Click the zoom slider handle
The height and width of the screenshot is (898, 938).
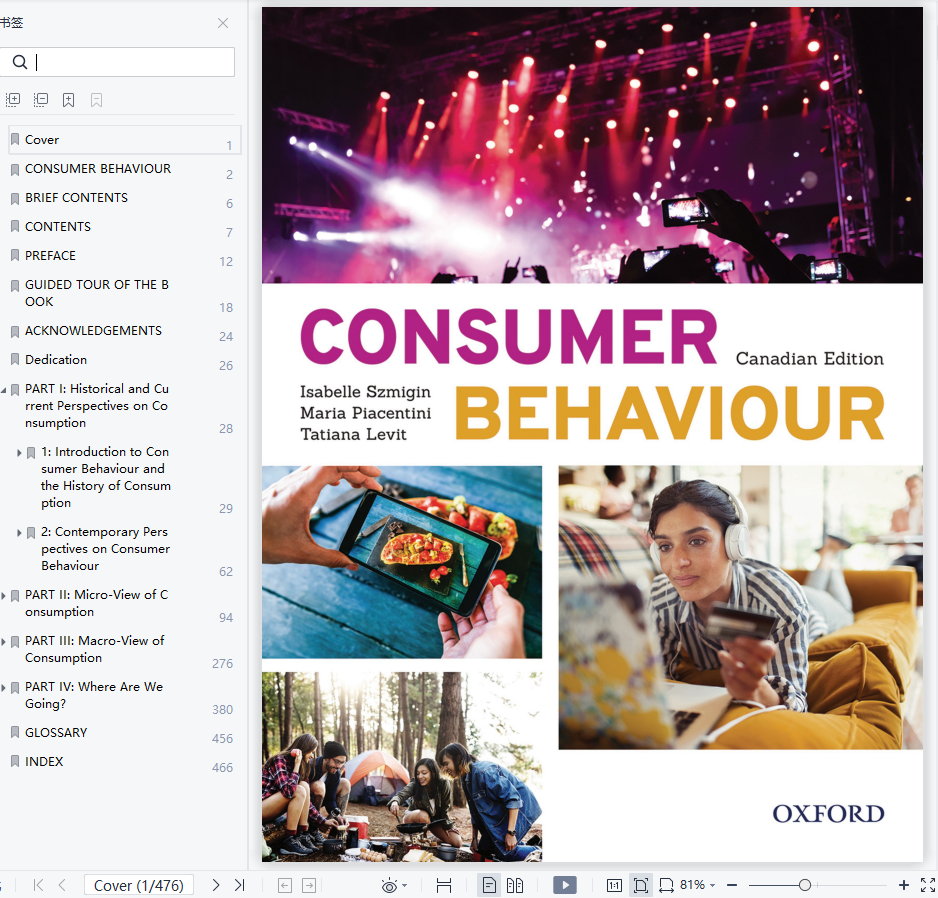coord(805,885)
